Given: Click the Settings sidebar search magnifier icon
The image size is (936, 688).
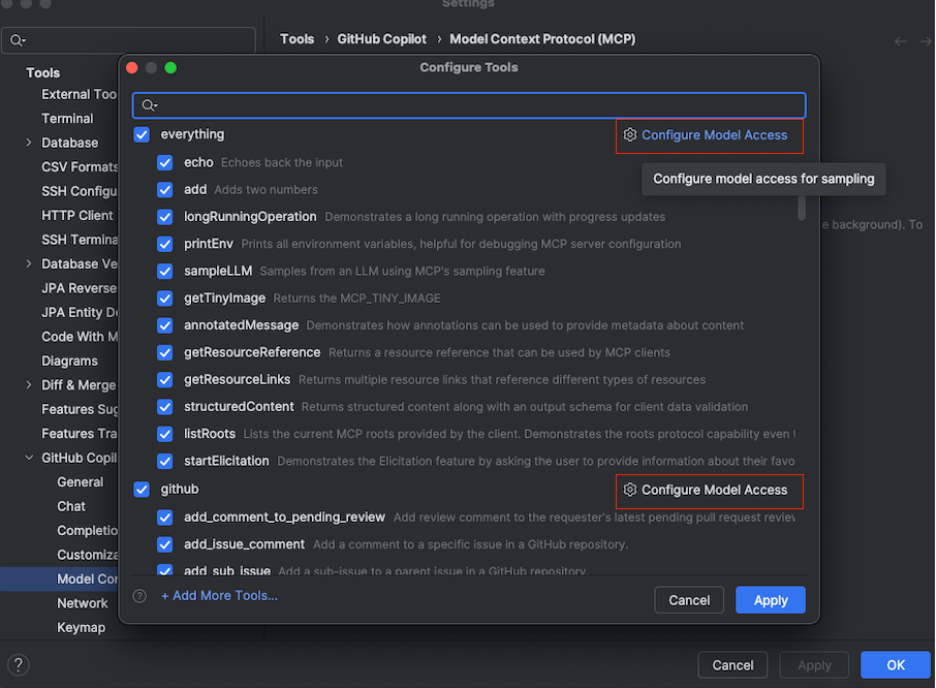Looking at the screenshot, I should tap(17, 41).
